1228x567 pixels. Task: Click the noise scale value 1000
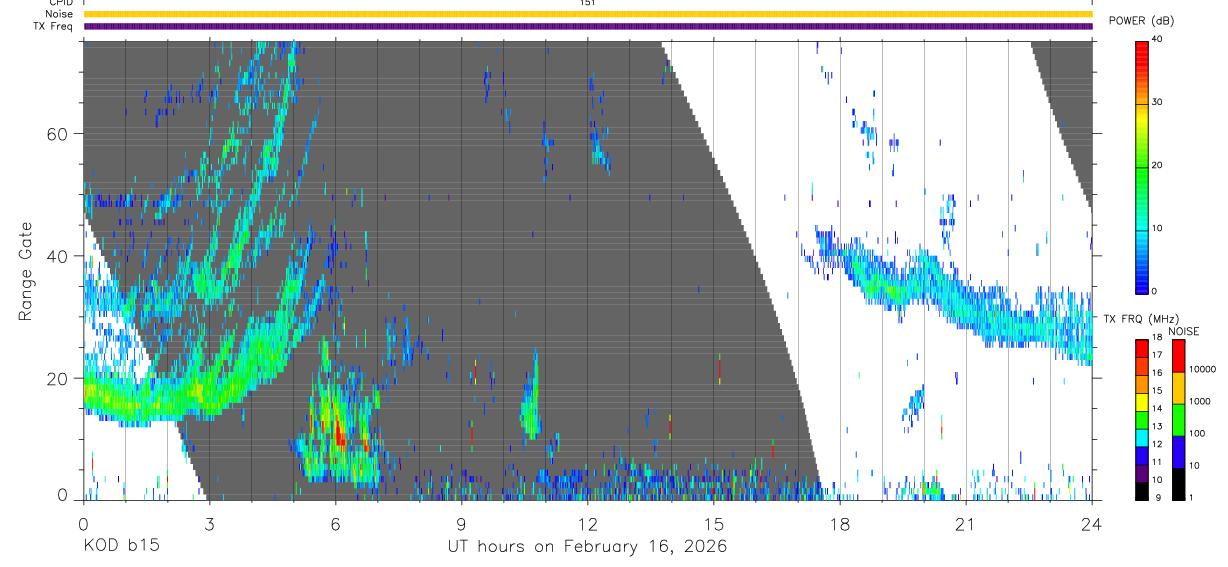pyautogui.click(x=1200, y=401)
